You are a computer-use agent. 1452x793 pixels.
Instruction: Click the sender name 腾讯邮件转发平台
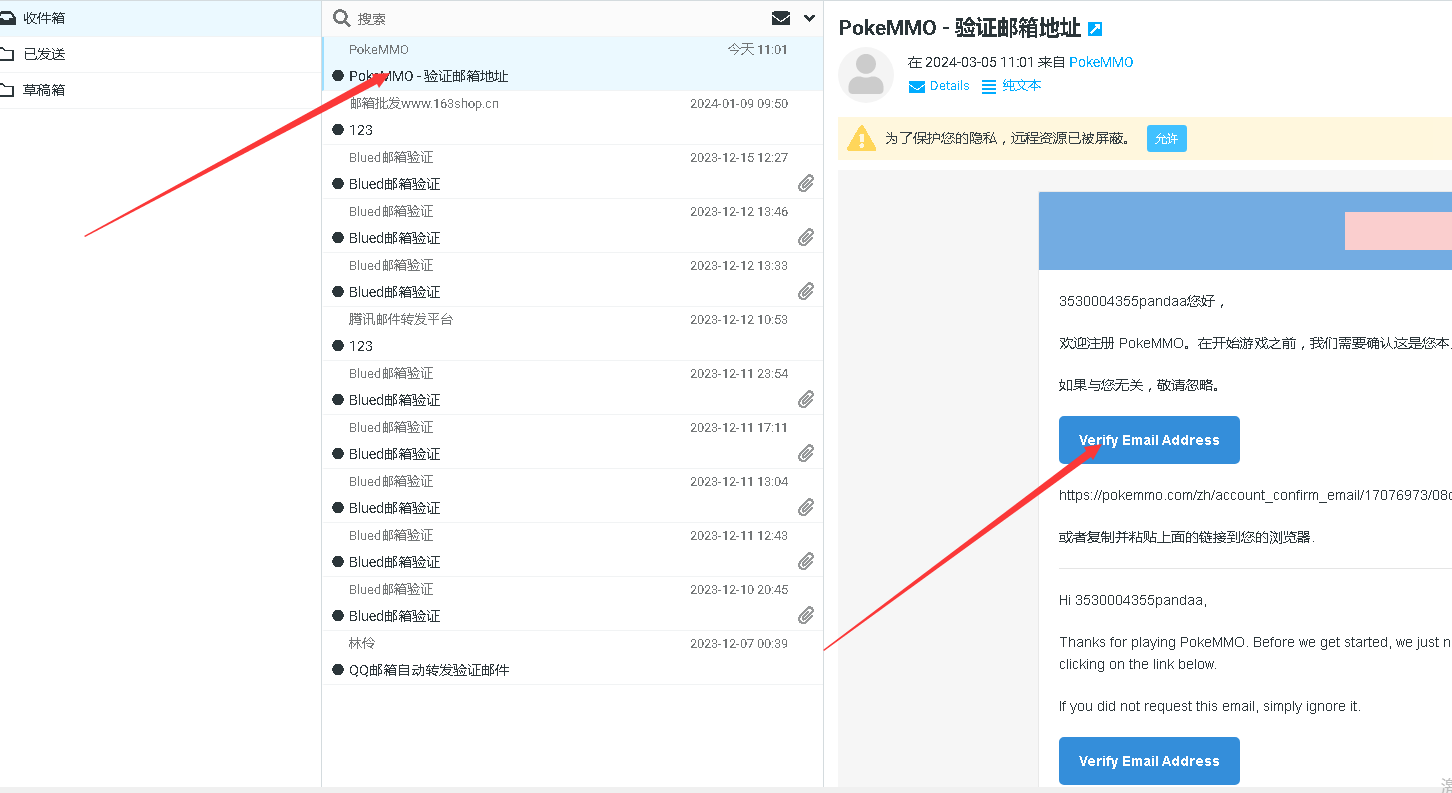pyautogui.click(x=401, y=319)
